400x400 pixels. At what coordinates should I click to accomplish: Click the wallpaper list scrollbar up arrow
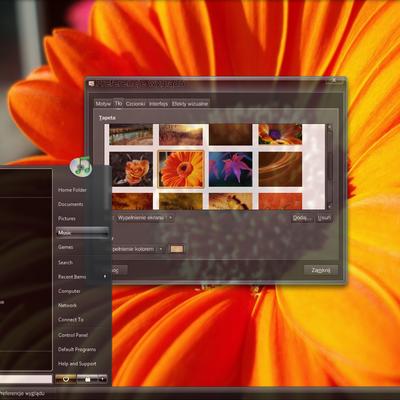pos(329,127)
